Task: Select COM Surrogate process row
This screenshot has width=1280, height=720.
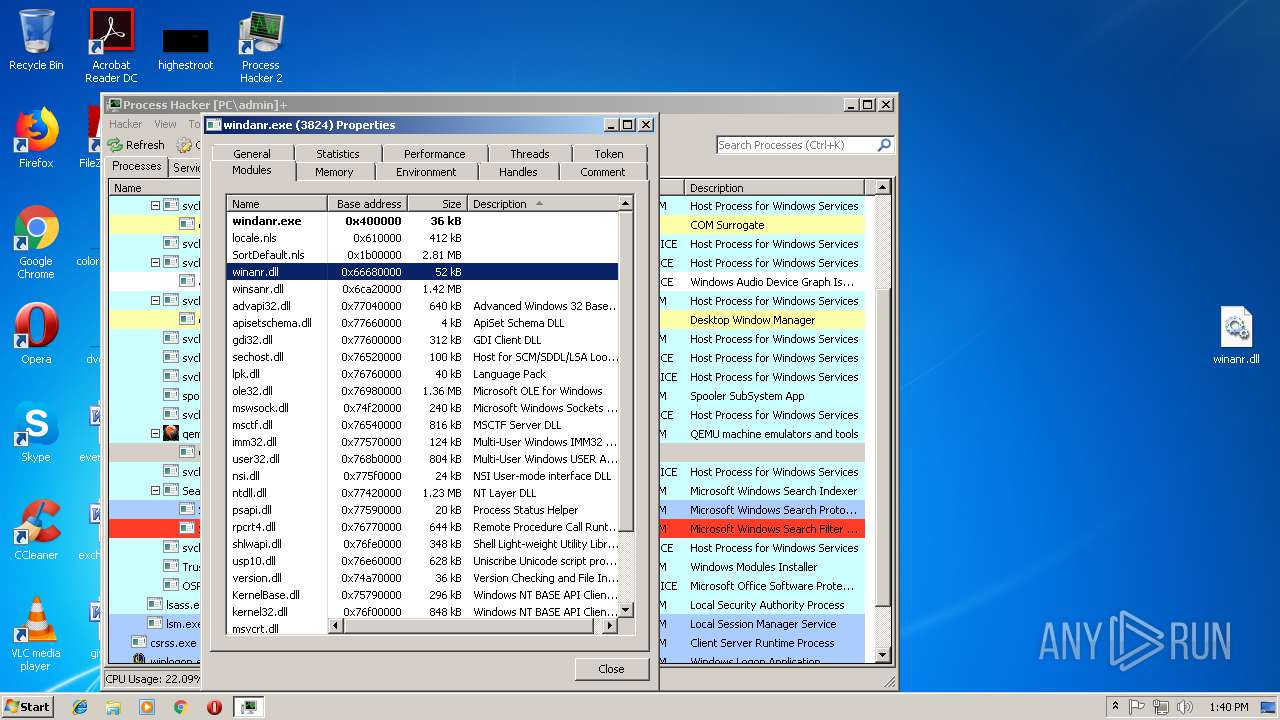Action: point(762,225)
